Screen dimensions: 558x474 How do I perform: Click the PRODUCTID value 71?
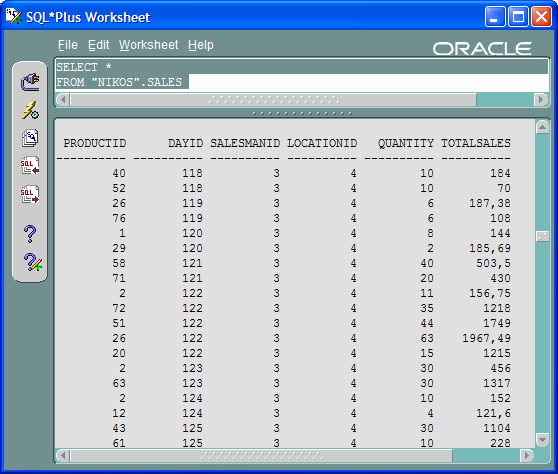(x=119, y=278)
